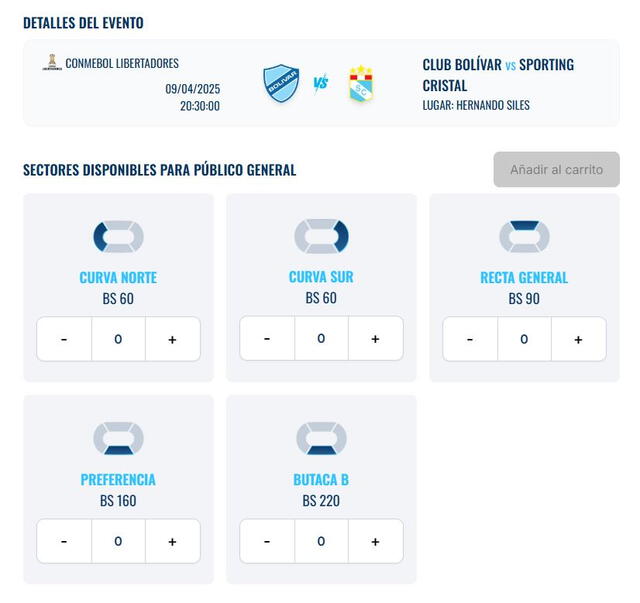Click the CONMEBOL Libertadores trophy logo
Screen dimensions: 640x603
pyautogui.click(x=52, y=63)
